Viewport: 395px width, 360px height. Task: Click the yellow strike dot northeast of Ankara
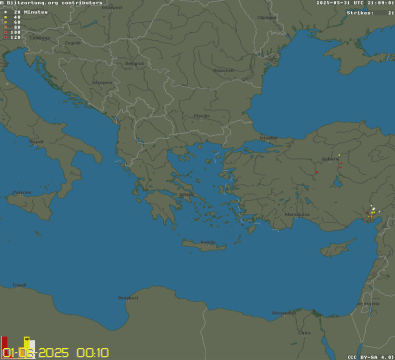point(339,155)
